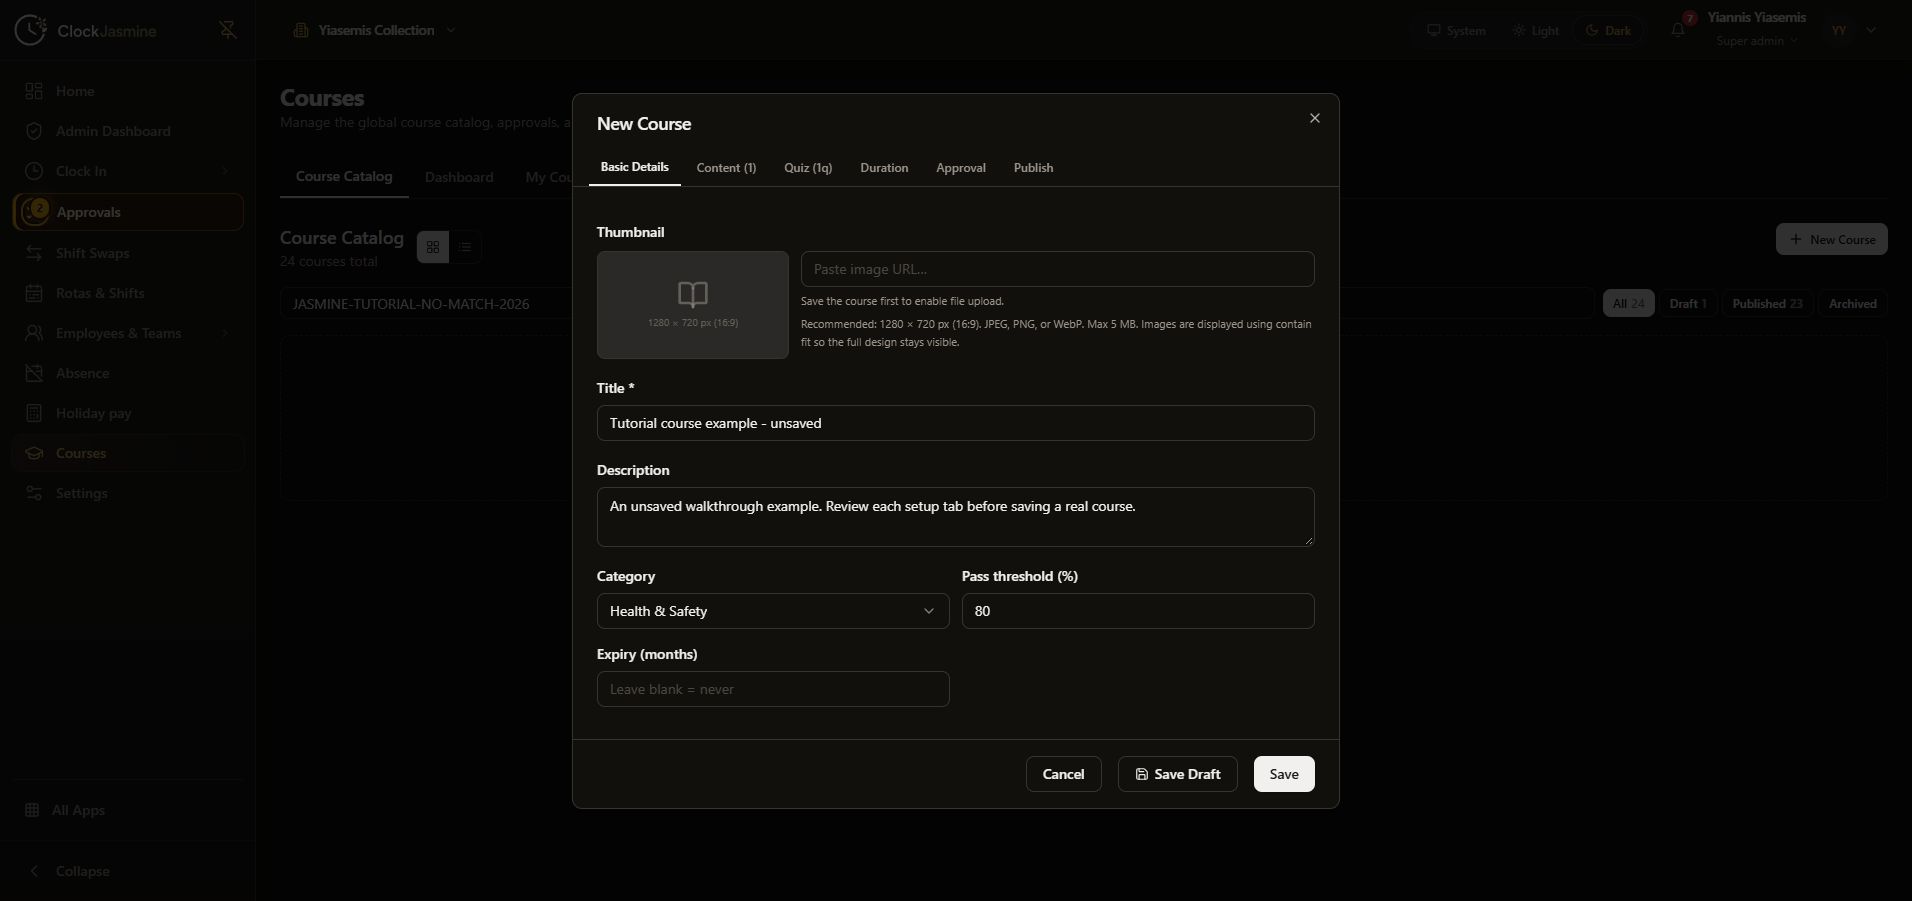Image resolution: width=1912 pixels, height=901 pixels.
Task: Click the Absence sidebar icon
Action: pyautogui.click(x=34, y=373)
